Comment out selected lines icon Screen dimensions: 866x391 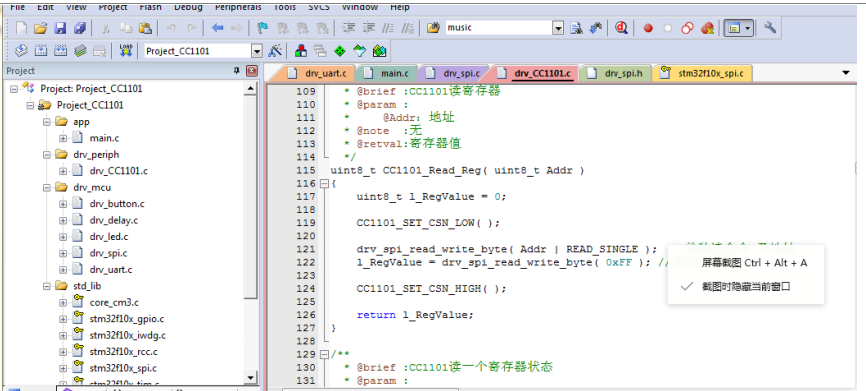point(388,28)
